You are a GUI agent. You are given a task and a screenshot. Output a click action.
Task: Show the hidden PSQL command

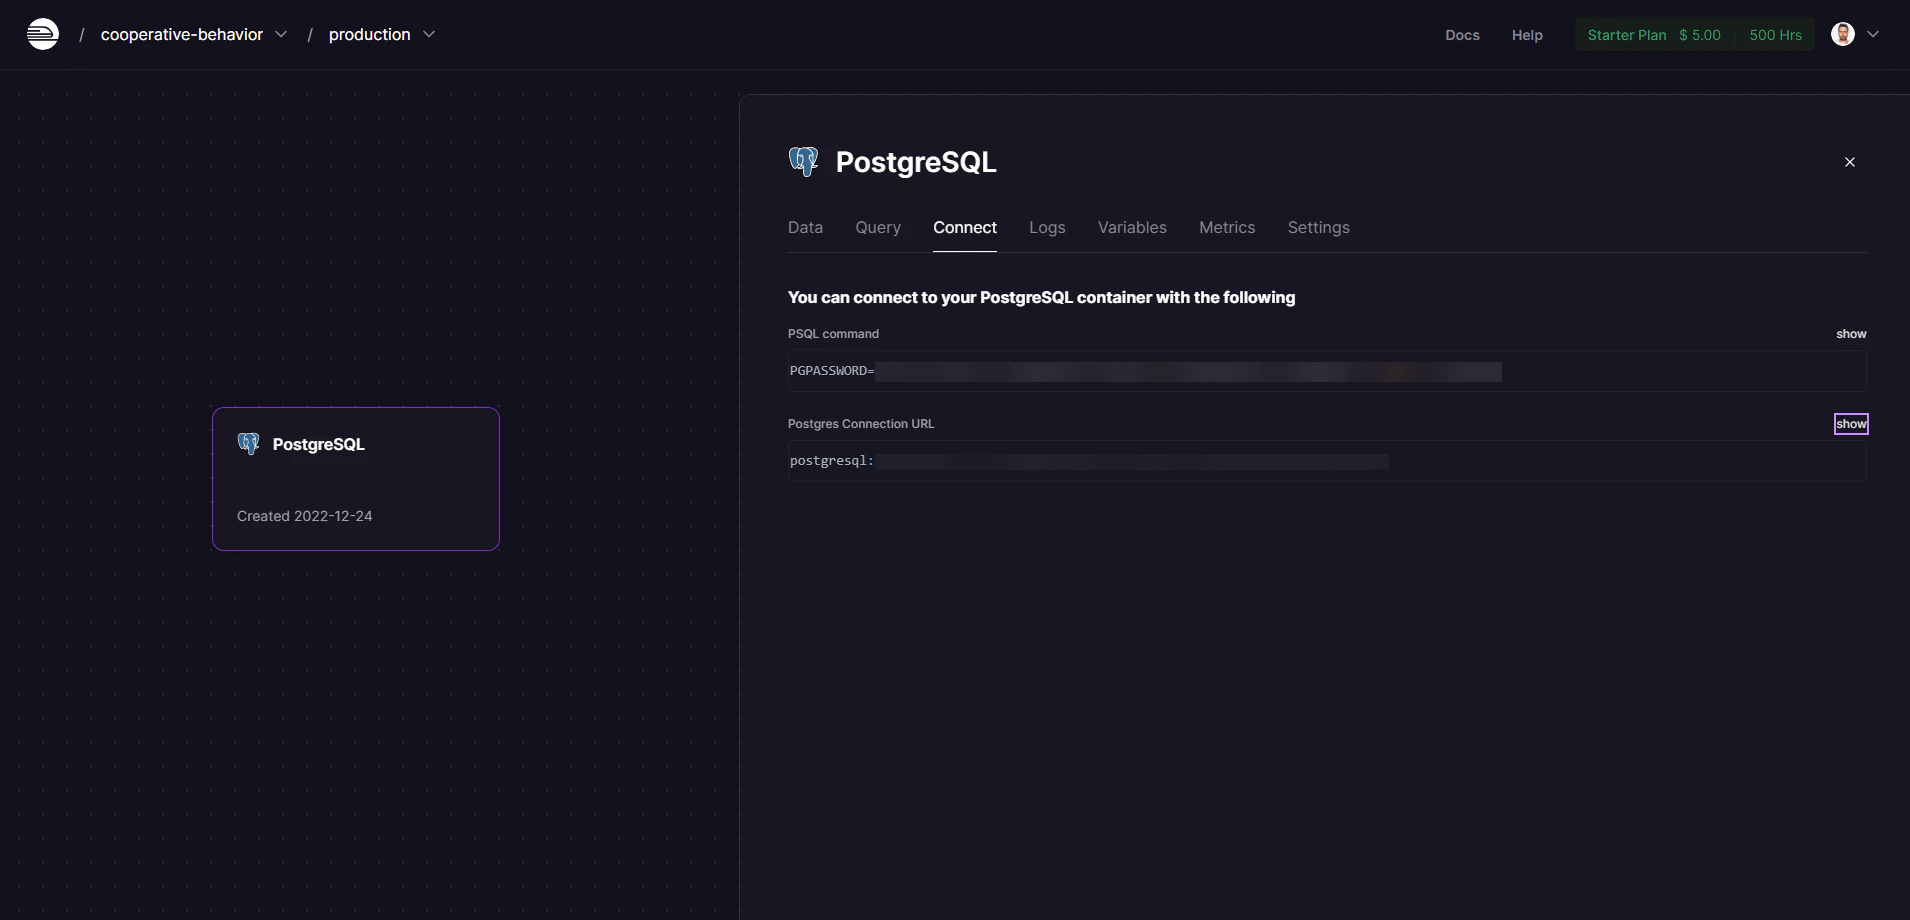pyautogui.click(x=1850, y=334)
